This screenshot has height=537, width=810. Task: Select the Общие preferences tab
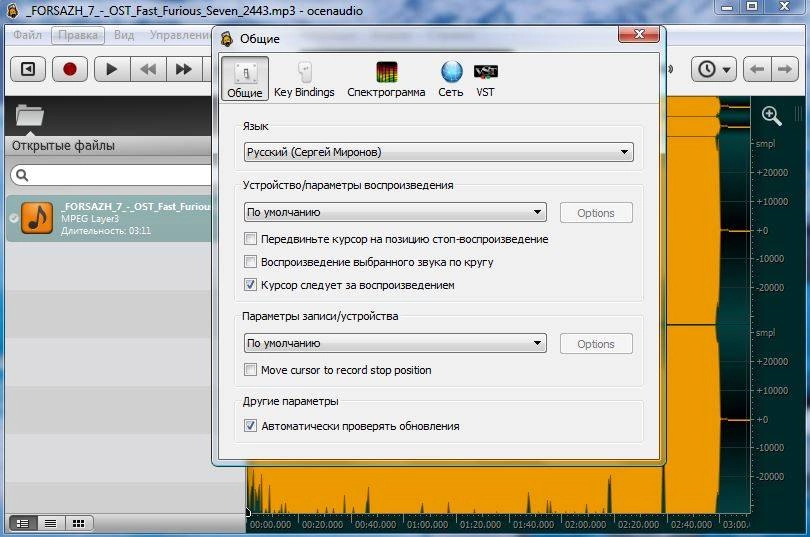[245, 78]
